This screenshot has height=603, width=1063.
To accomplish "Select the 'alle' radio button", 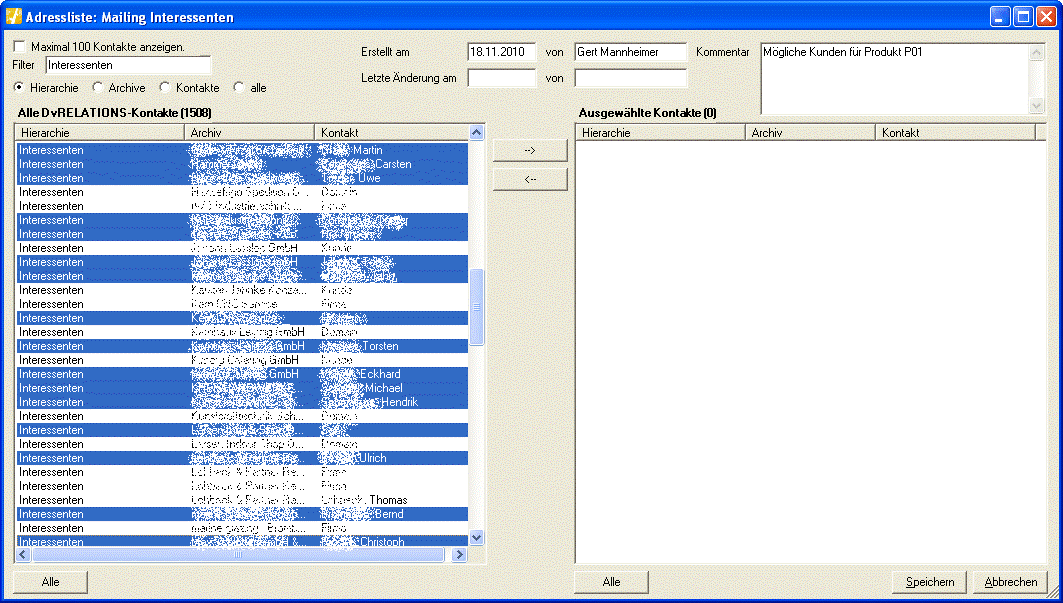I will coord(239,87).
